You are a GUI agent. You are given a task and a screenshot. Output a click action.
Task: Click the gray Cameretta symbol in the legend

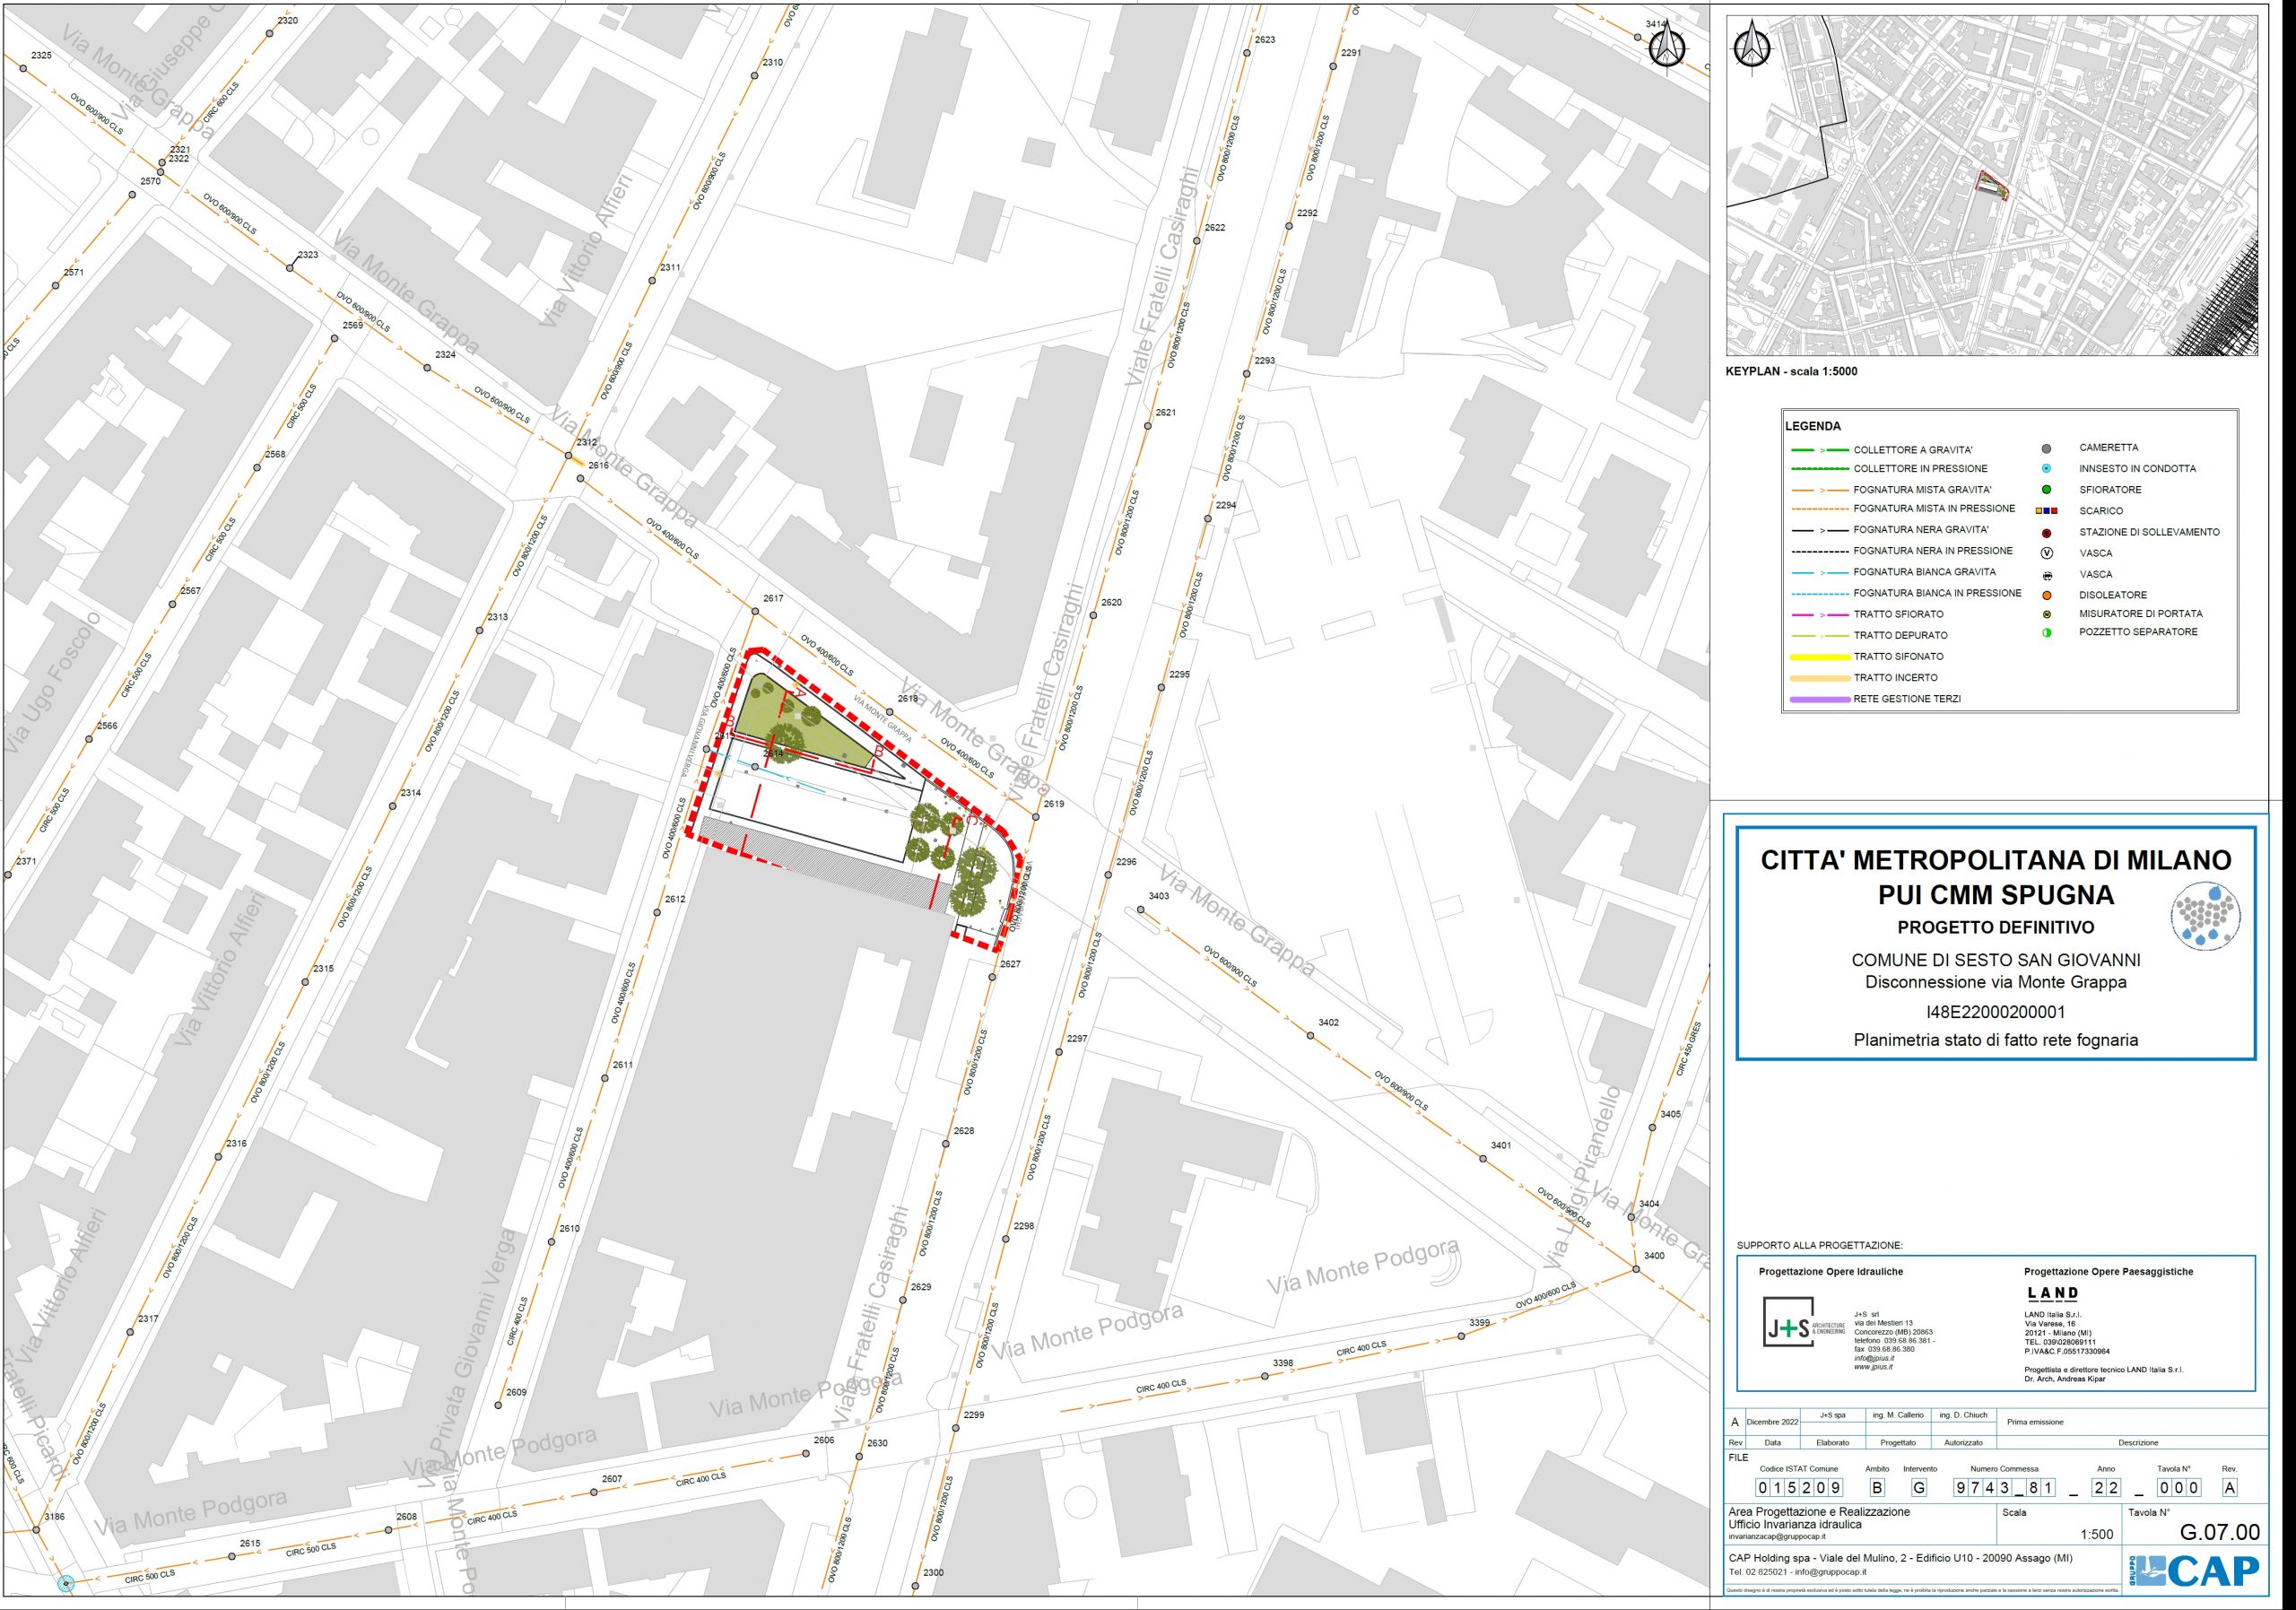click(x=2047, y=448)
